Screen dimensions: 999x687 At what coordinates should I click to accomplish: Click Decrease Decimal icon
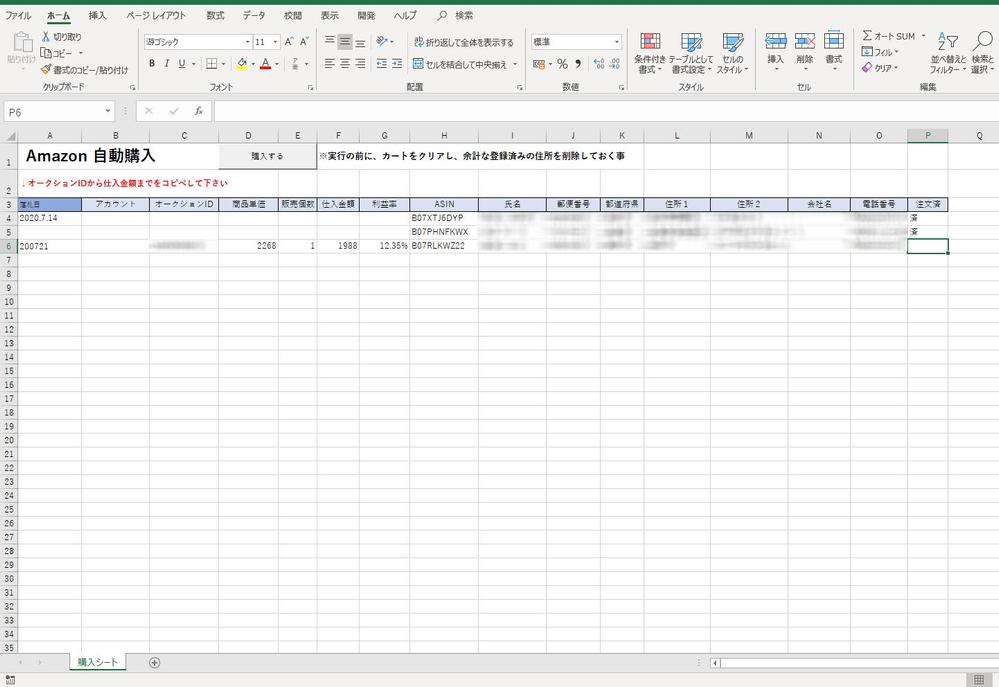(x=615, y=64)
